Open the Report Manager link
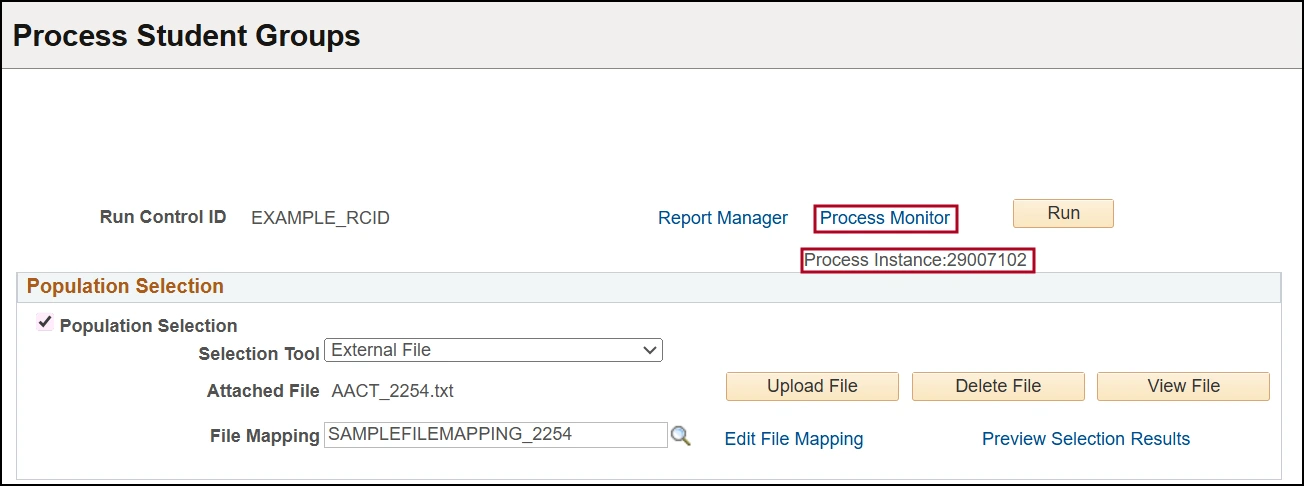 pos(722,218)
